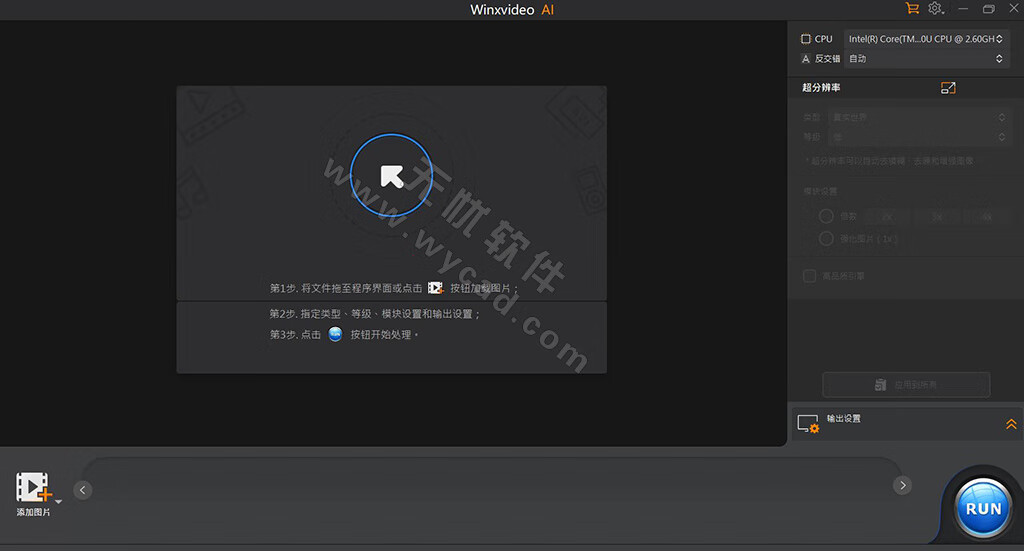
Task: Click the arrow circle in the drop area
Action: tap(392, 176)
